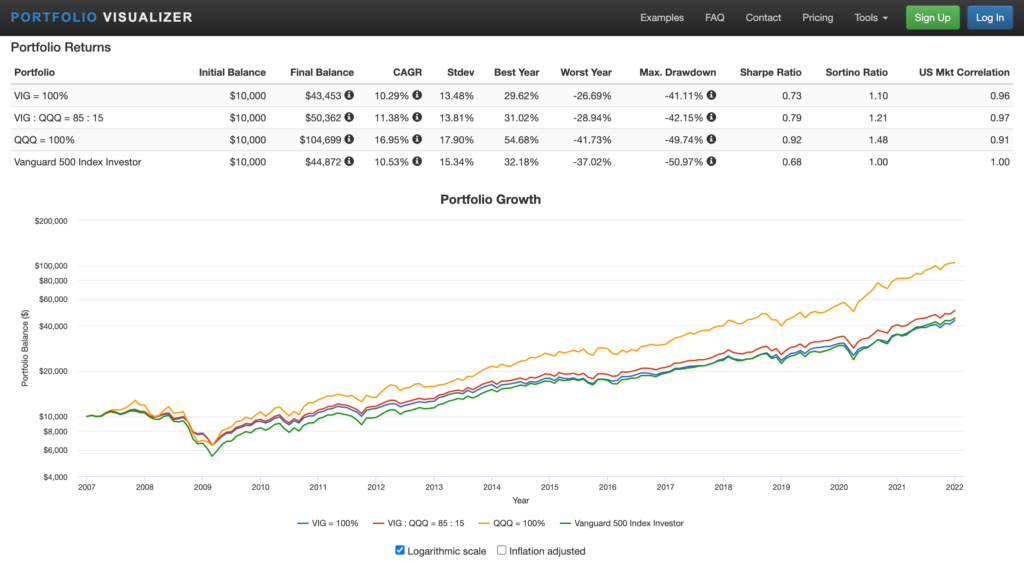This screenshot has width=1024, height=561.
Task: Click the 0.92 Sharpe ratio value
Action: point(792,140)
